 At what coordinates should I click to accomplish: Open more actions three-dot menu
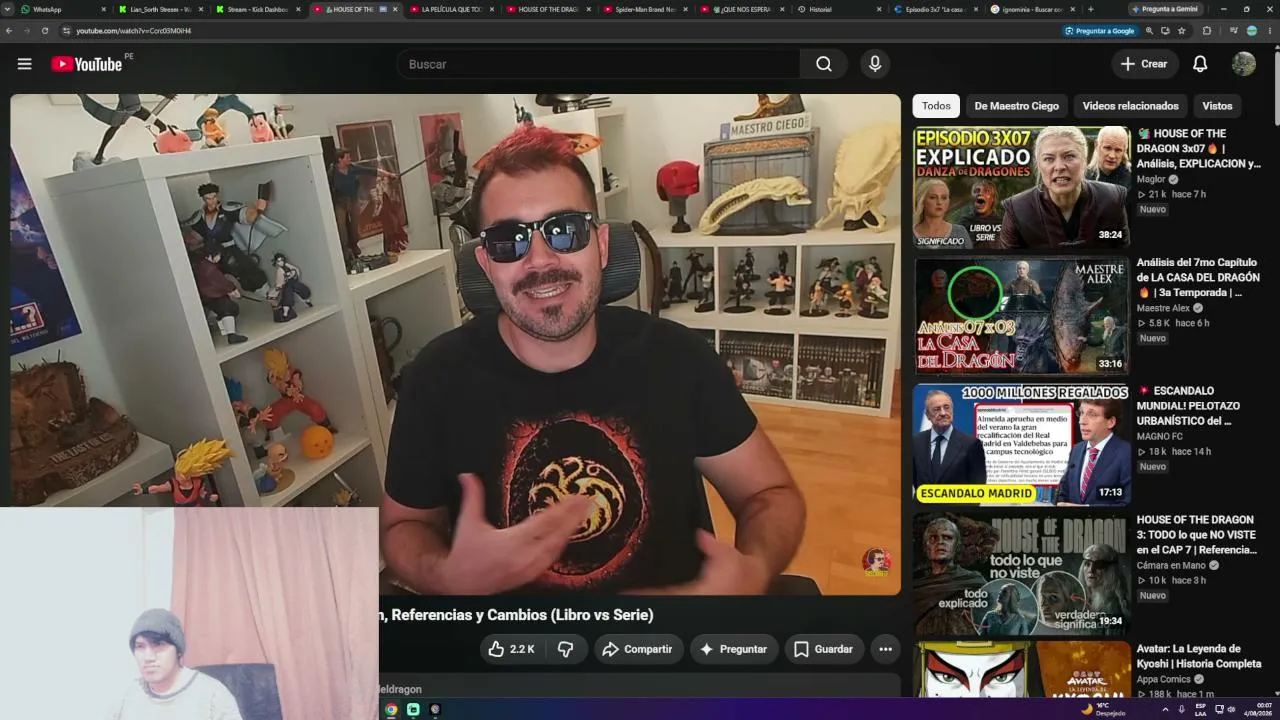[x=885, y=649]
